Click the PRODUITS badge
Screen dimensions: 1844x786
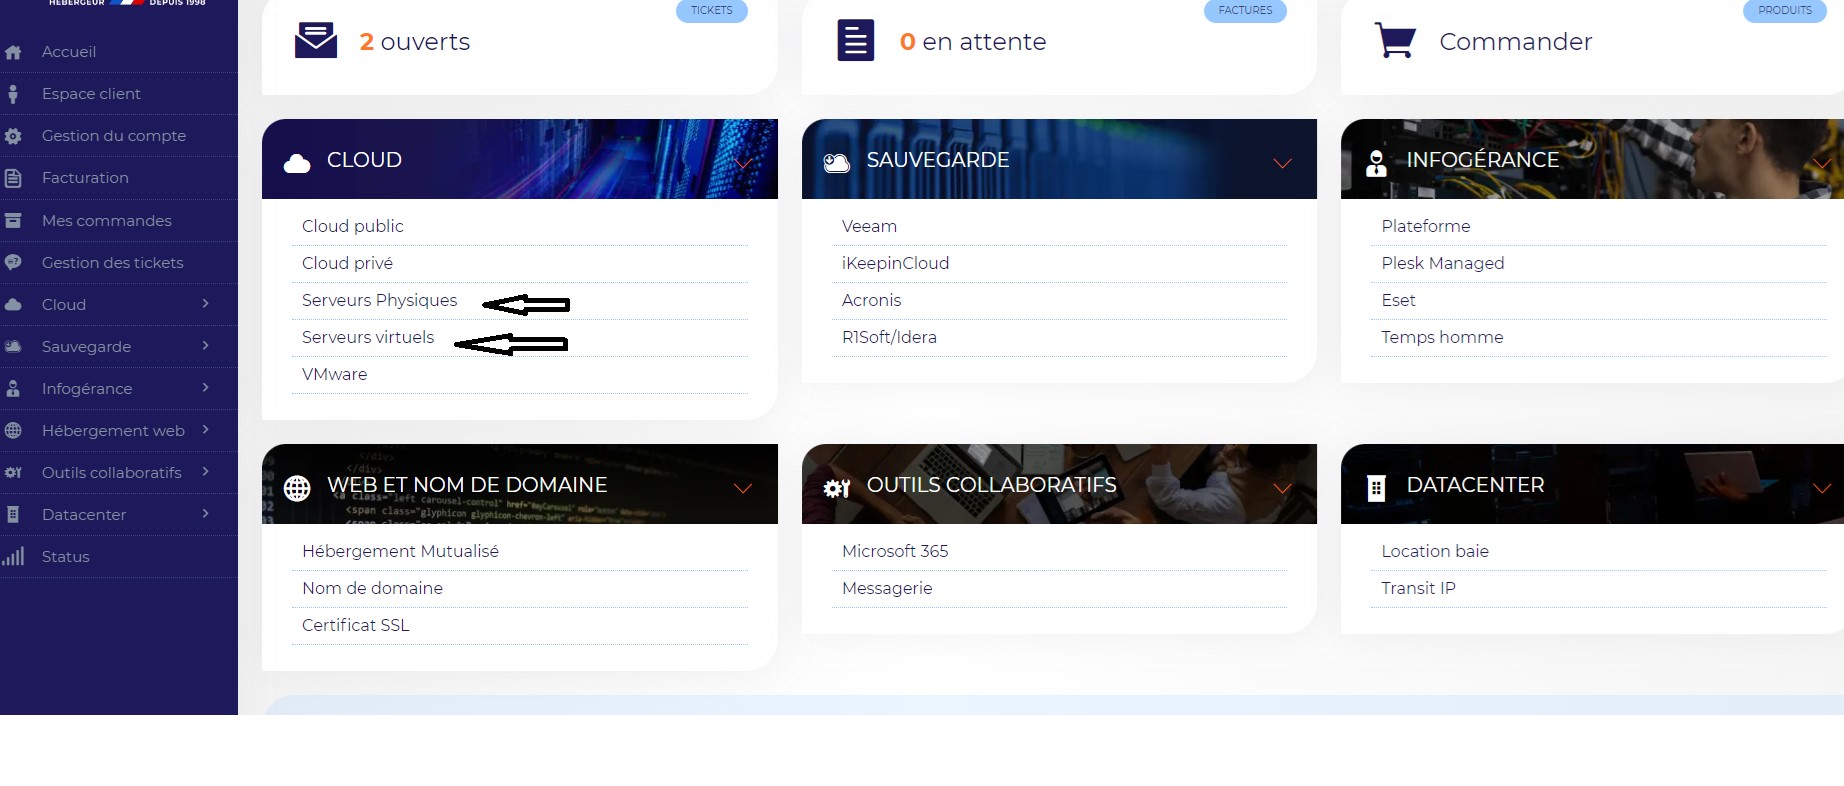1785,10
